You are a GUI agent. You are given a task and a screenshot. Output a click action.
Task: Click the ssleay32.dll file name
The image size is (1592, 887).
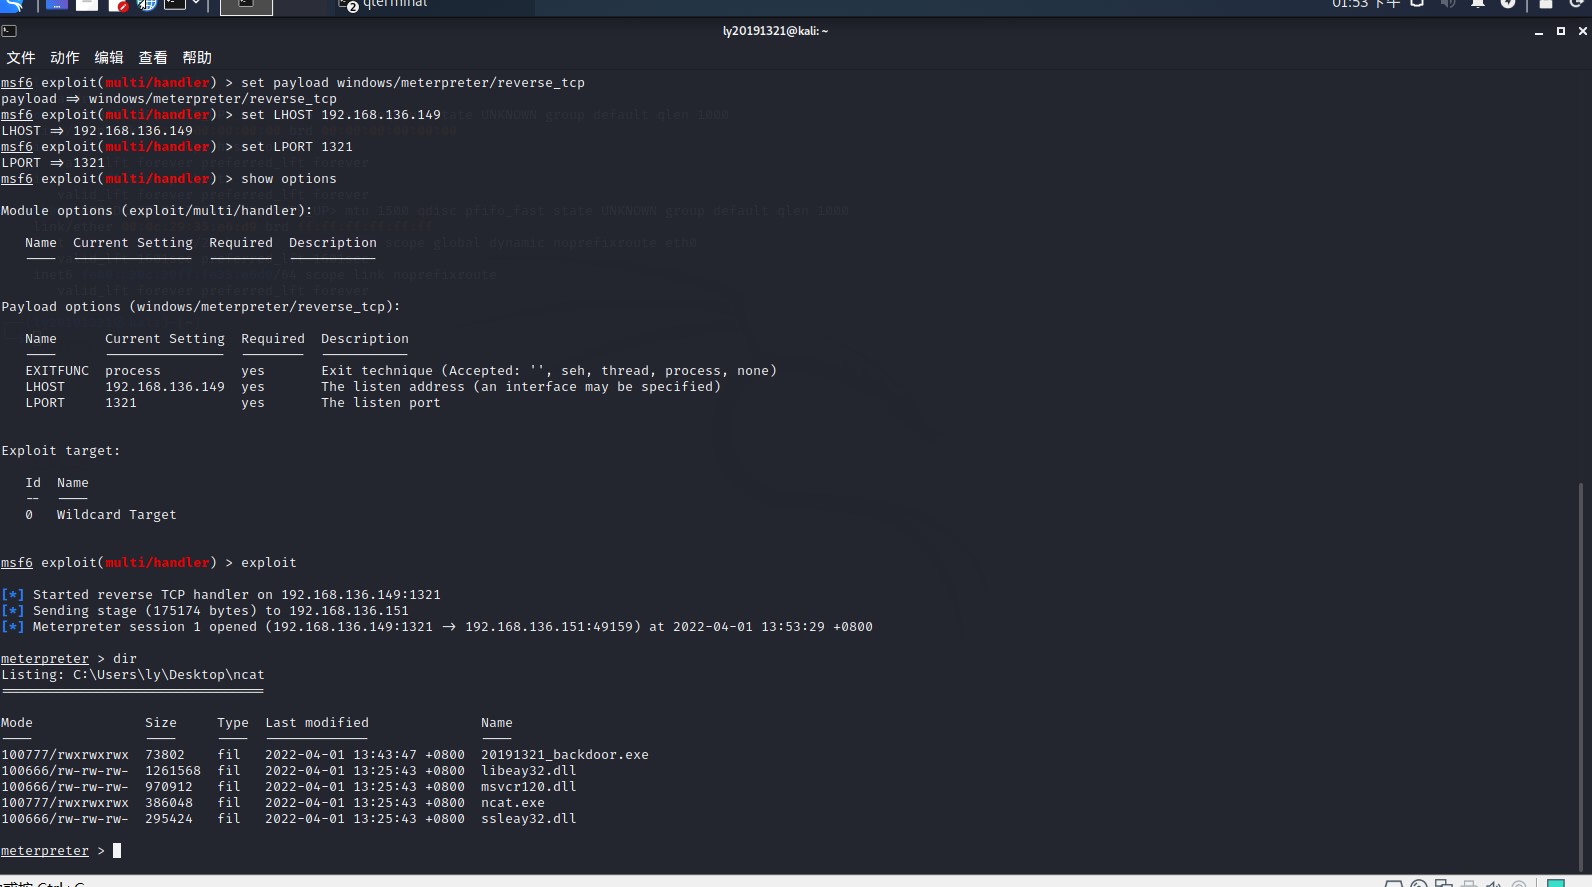point(529,819)
